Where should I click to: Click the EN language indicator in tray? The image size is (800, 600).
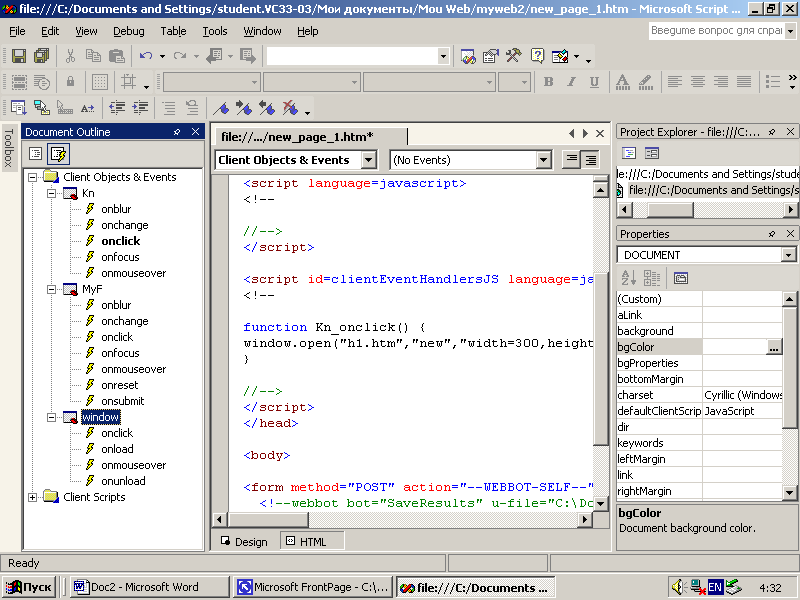(x=715, y=587)
